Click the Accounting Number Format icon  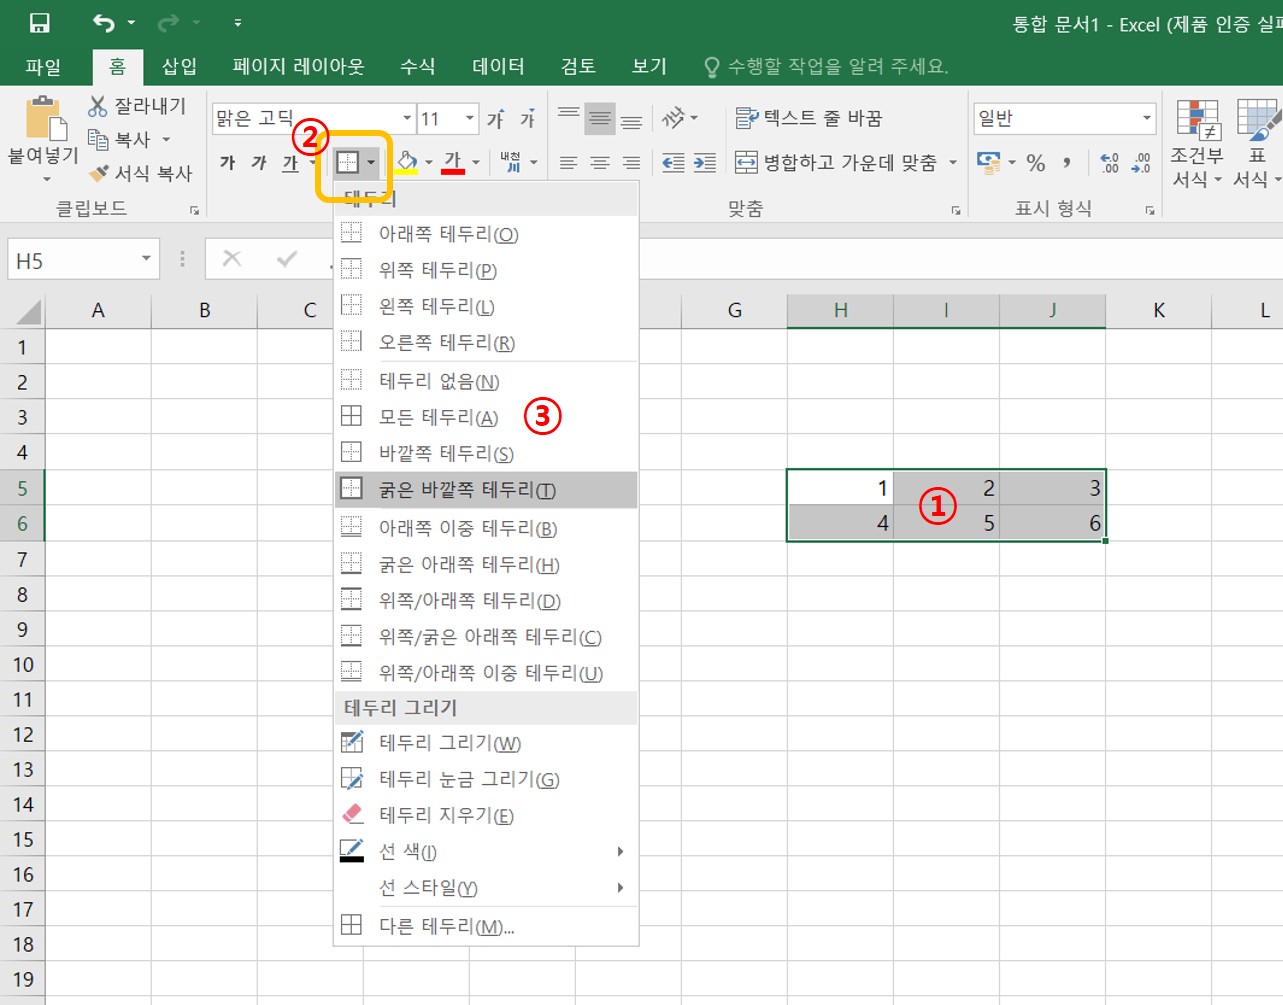coord(988,162)
